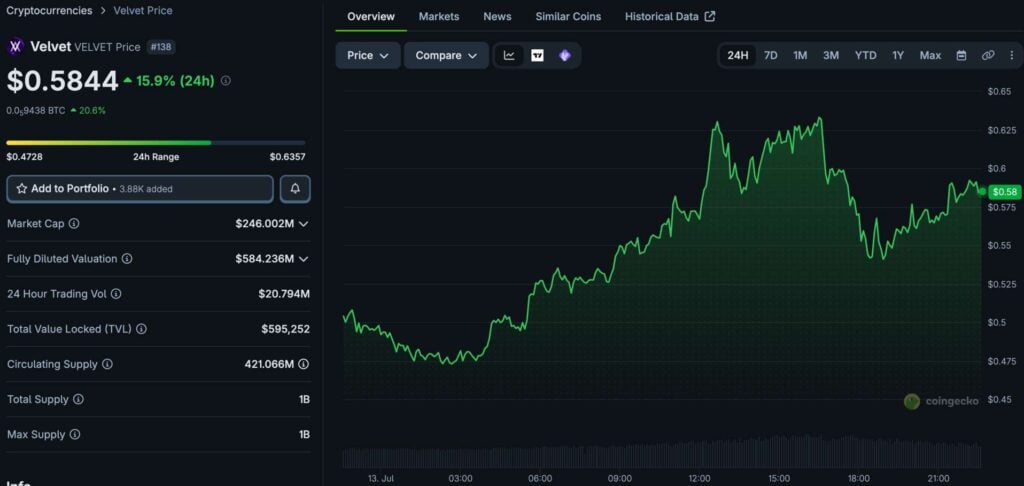Click info icon next to Total Value Locked

141,329
